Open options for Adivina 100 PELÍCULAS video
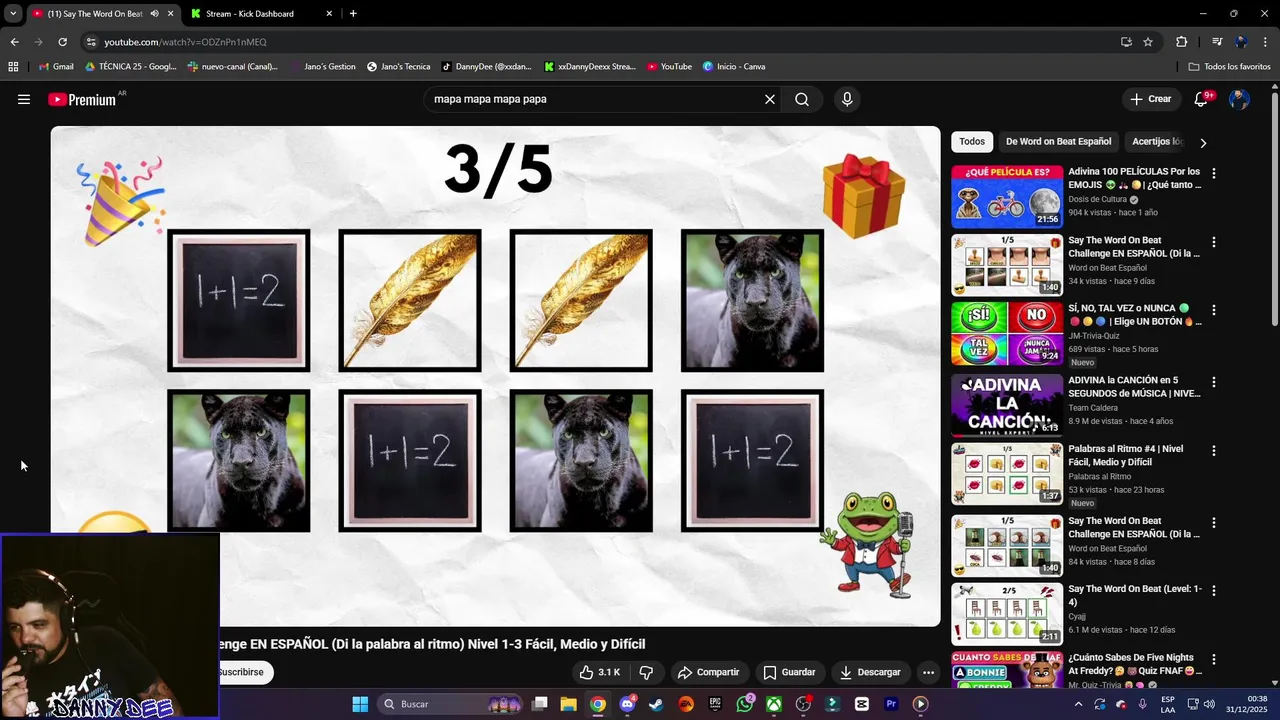Screen dimensions: 1280x720 (x=1214, y=173)
